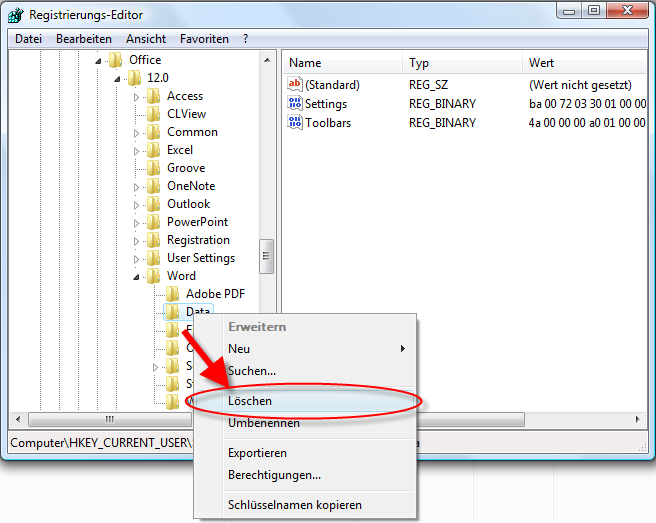Expand the Access tree node
656x523 pixels.
click(x=137, y=97)
